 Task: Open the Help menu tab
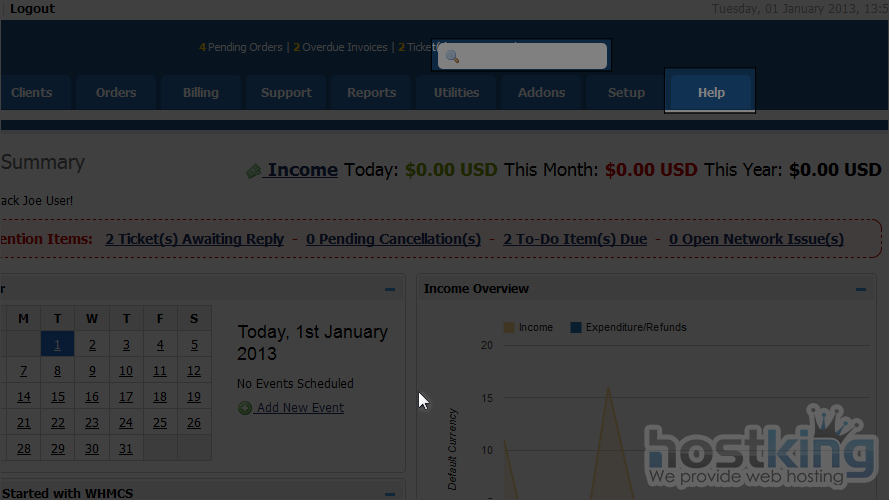711,93
